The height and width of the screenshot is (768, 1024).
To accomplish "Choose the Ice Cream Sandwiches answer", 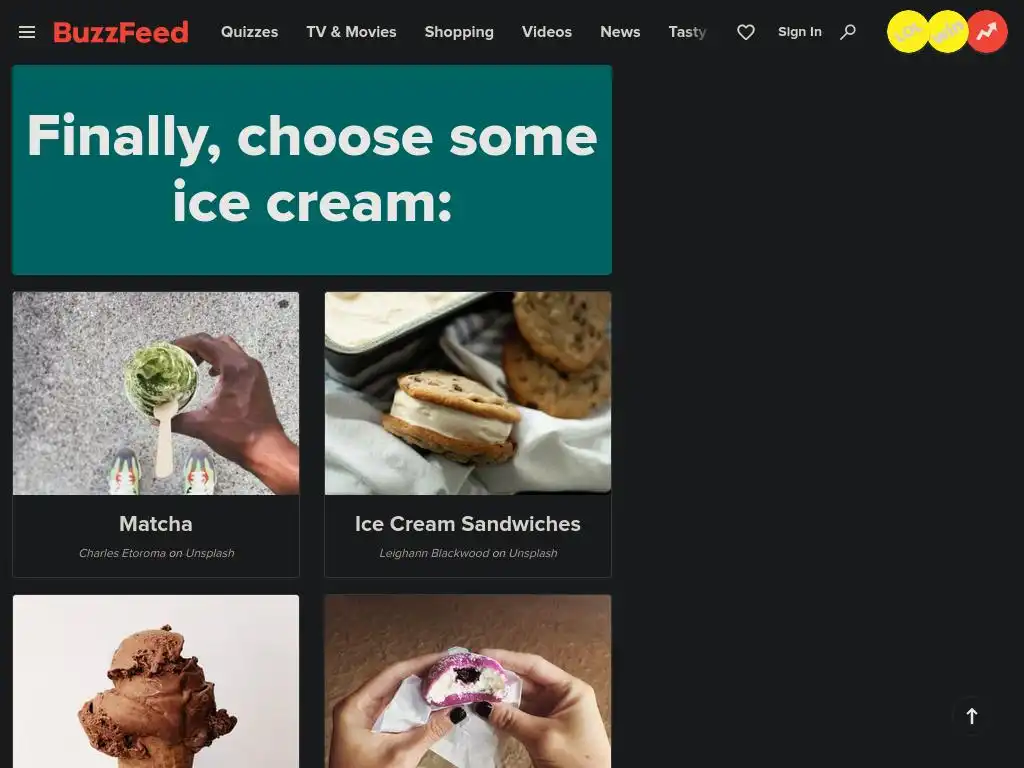I will coord(468,434).
